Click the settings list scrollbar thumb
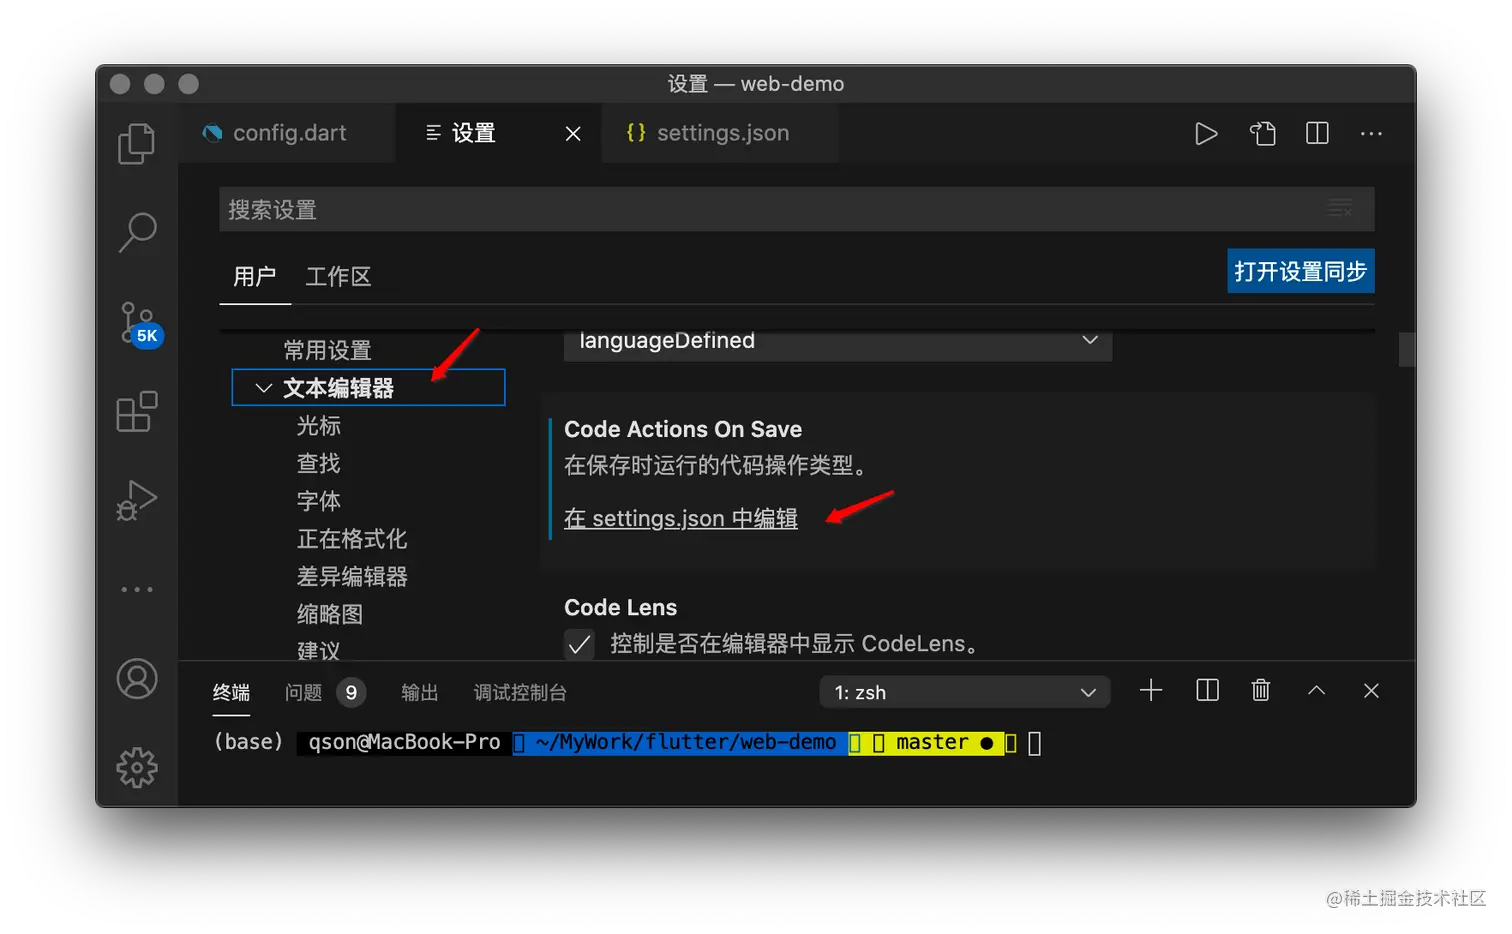Image resolution: width=1512 pixels, height=934 pixels. pos(1407,349)
